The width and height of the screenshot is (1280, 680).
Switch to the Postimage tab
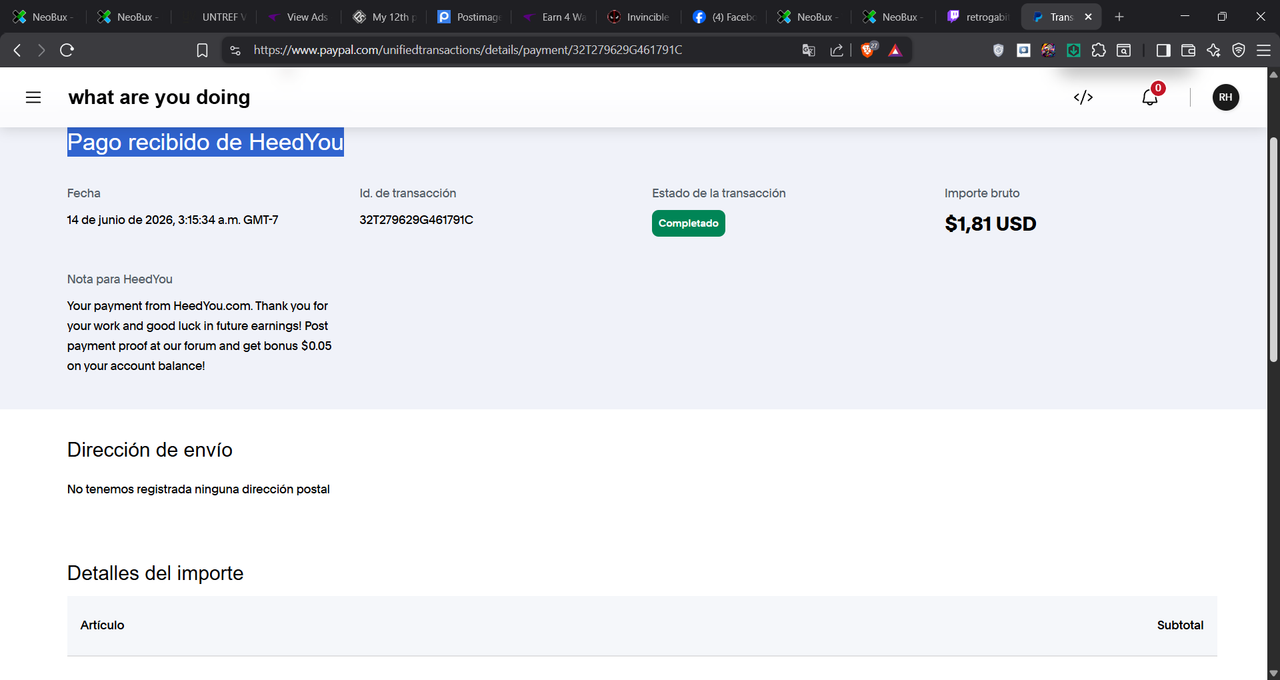pyautogui.click(x=470, y=17)
